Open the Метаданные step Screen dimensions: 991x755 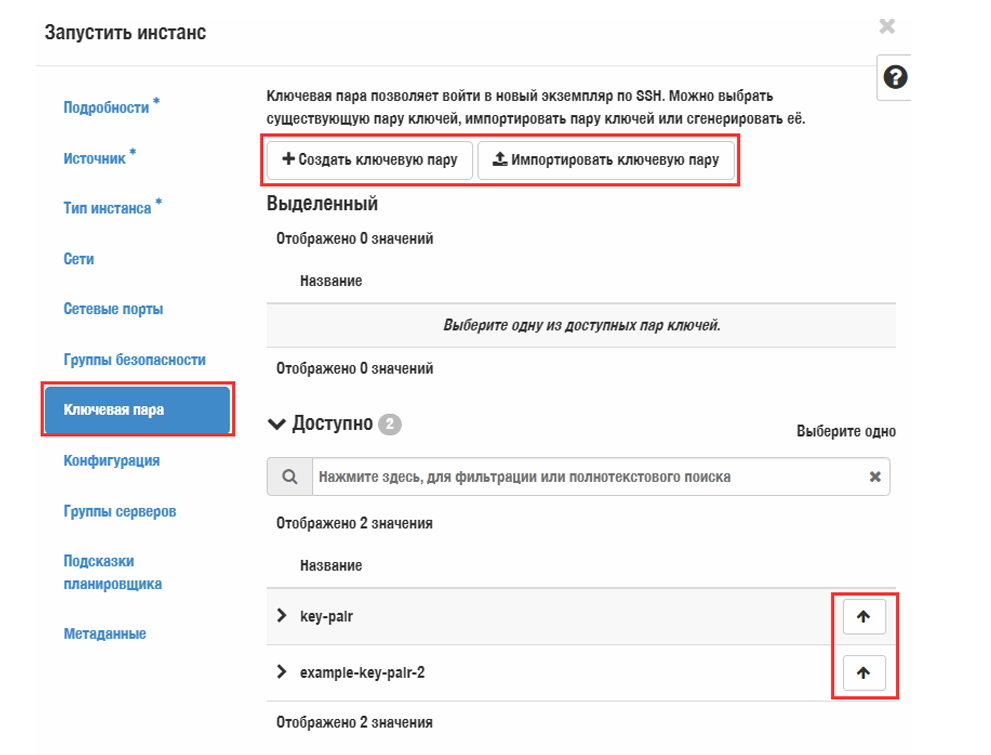pyautogui.click(x=103, y=633)
